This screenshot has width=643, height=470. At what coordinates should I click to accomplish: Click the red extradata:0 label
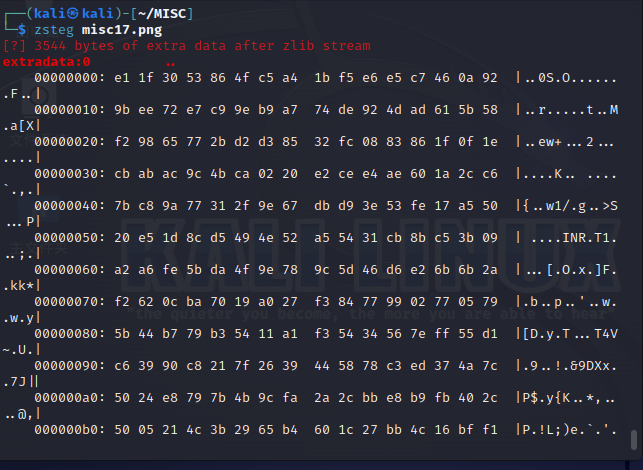tap(46, 62)
